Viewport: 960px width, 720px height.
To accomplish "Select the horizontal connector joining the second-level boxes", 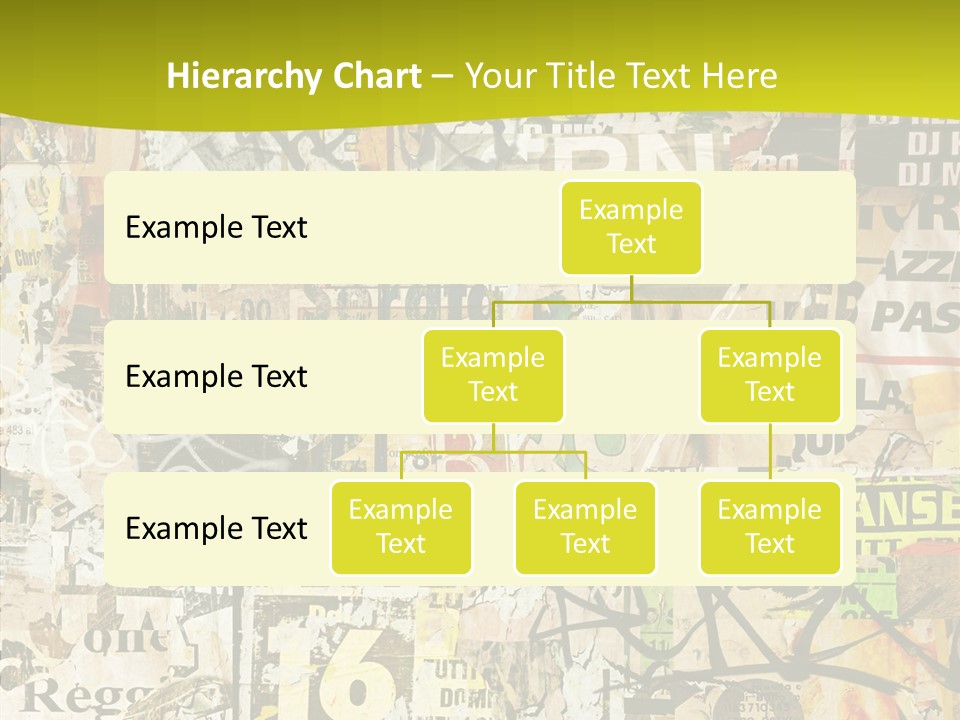I will coord(632,300).
